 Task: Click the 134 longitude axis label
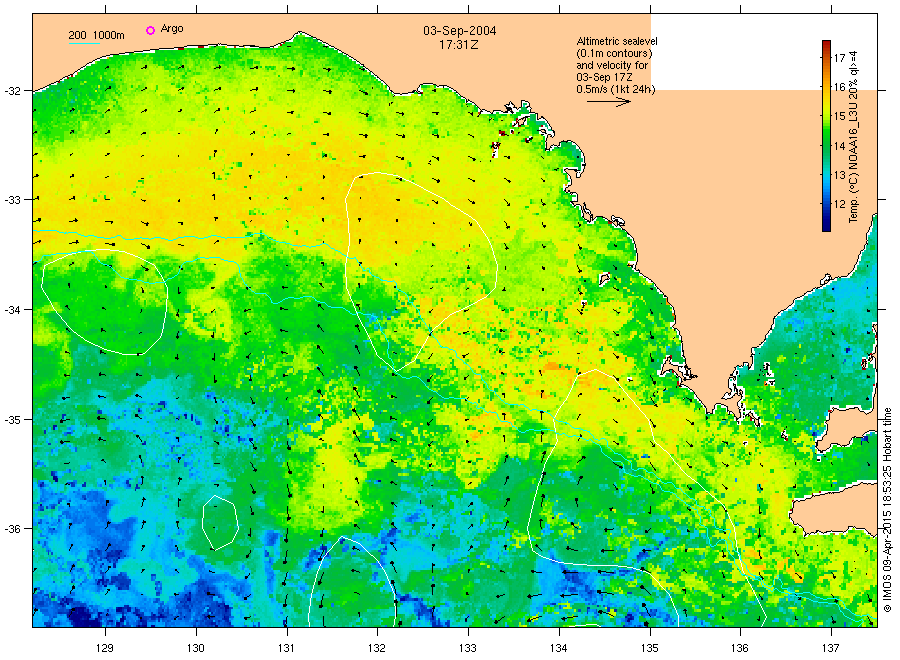pos(558,649)
